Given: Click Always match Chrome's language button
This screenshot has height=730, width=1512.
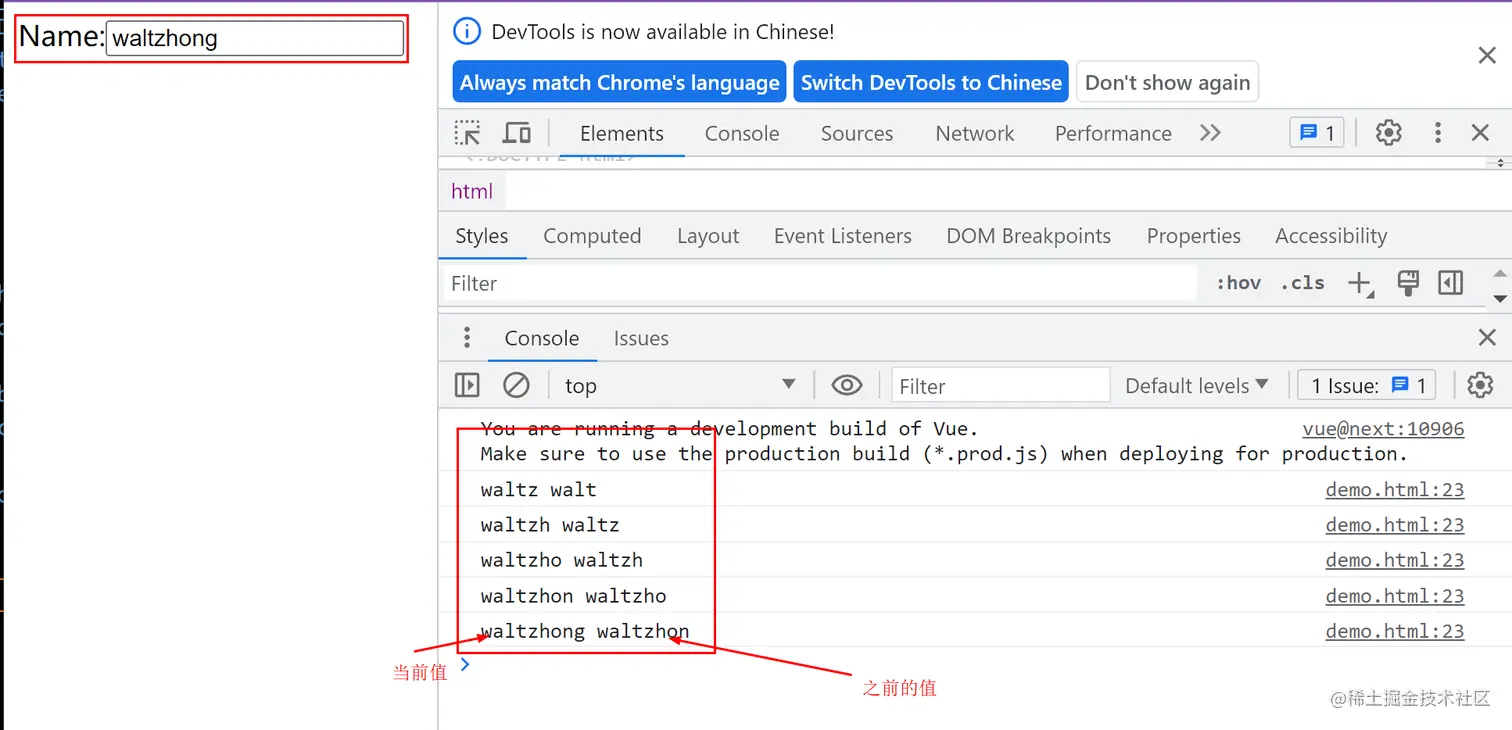Looking at the screenshot, I should tap(620, 83).
